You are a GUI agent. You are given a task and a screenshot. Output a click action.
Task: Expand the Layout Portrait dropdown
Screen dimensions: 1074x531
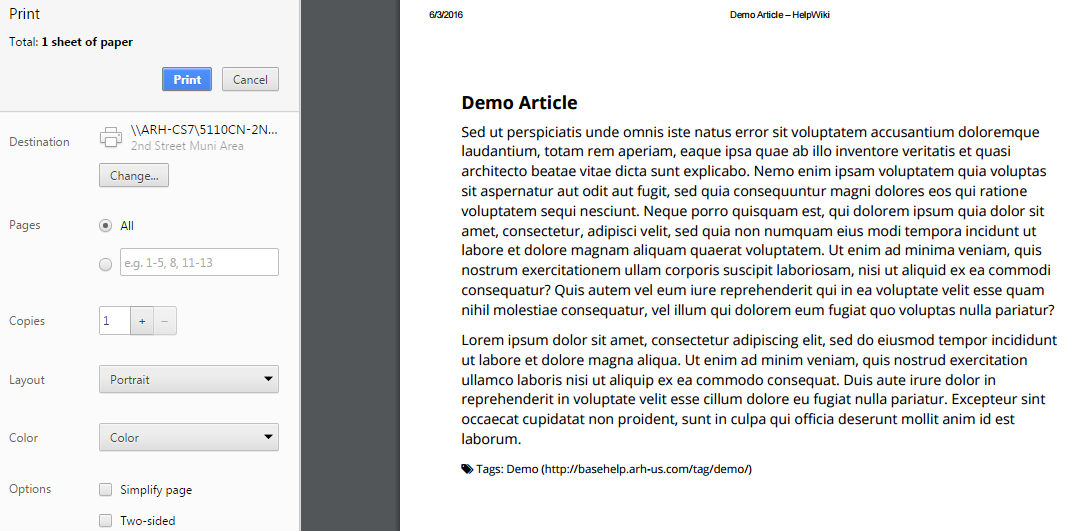click(x=188, y=380)
